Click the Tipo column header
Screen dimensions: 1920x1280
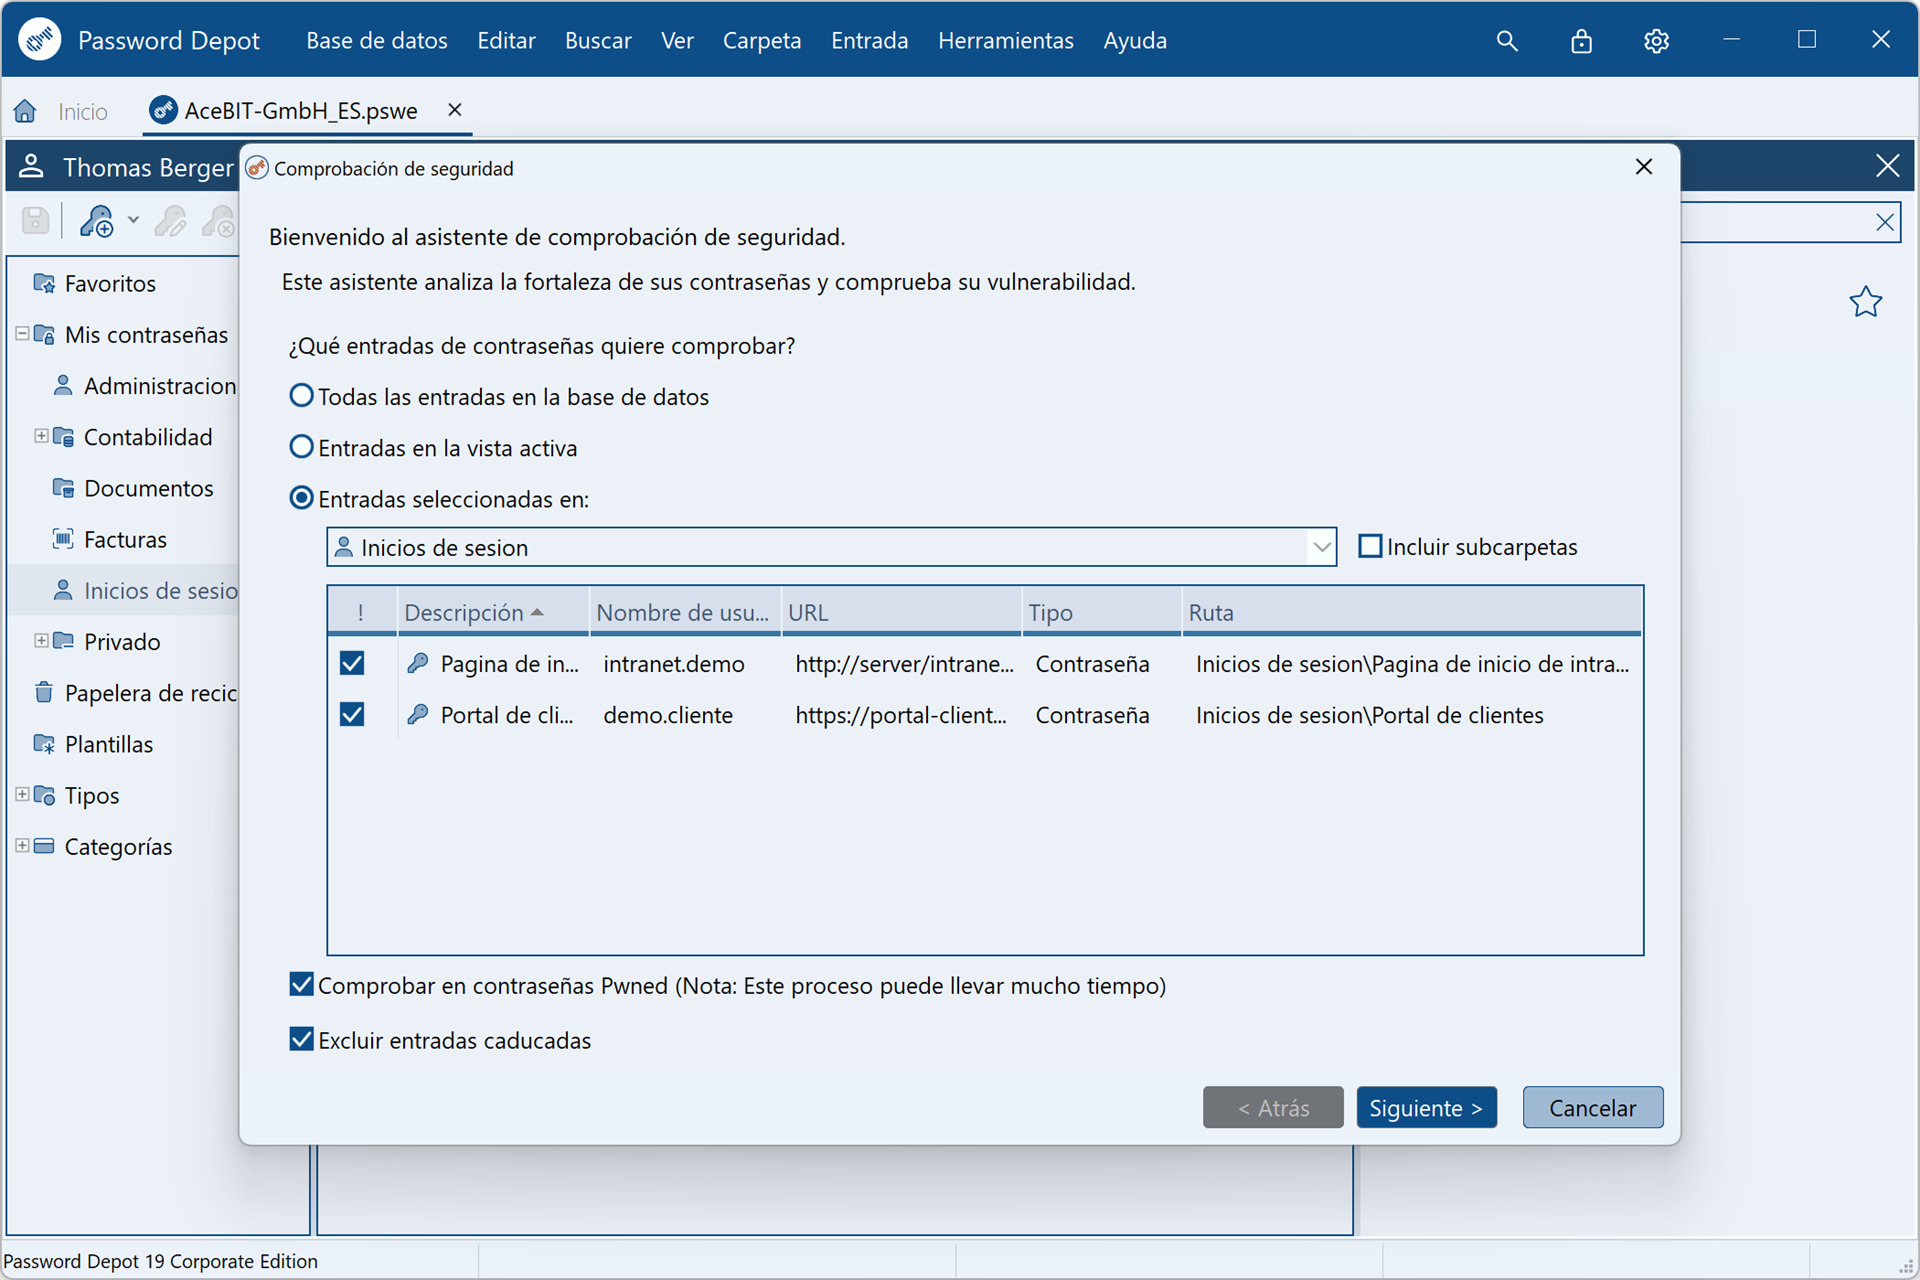(x=1102, y=612)
